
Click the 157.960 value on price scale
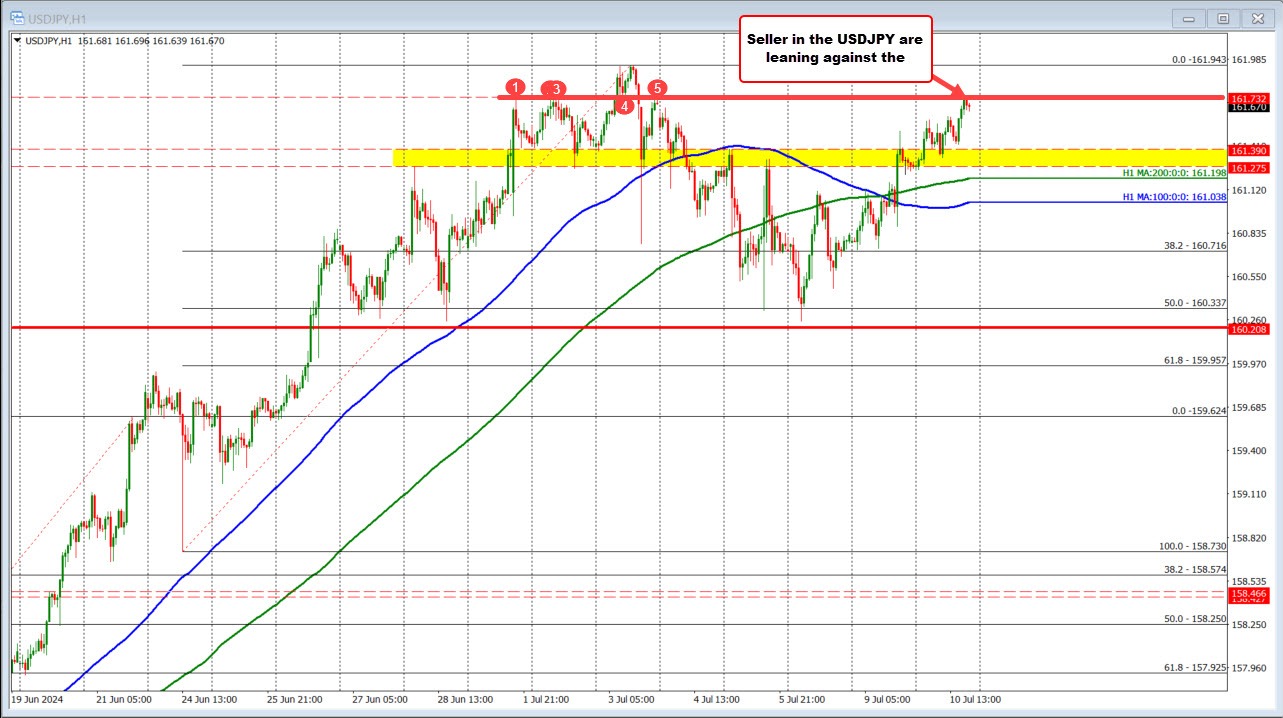pyautogui.click(x=1249, y=668)
